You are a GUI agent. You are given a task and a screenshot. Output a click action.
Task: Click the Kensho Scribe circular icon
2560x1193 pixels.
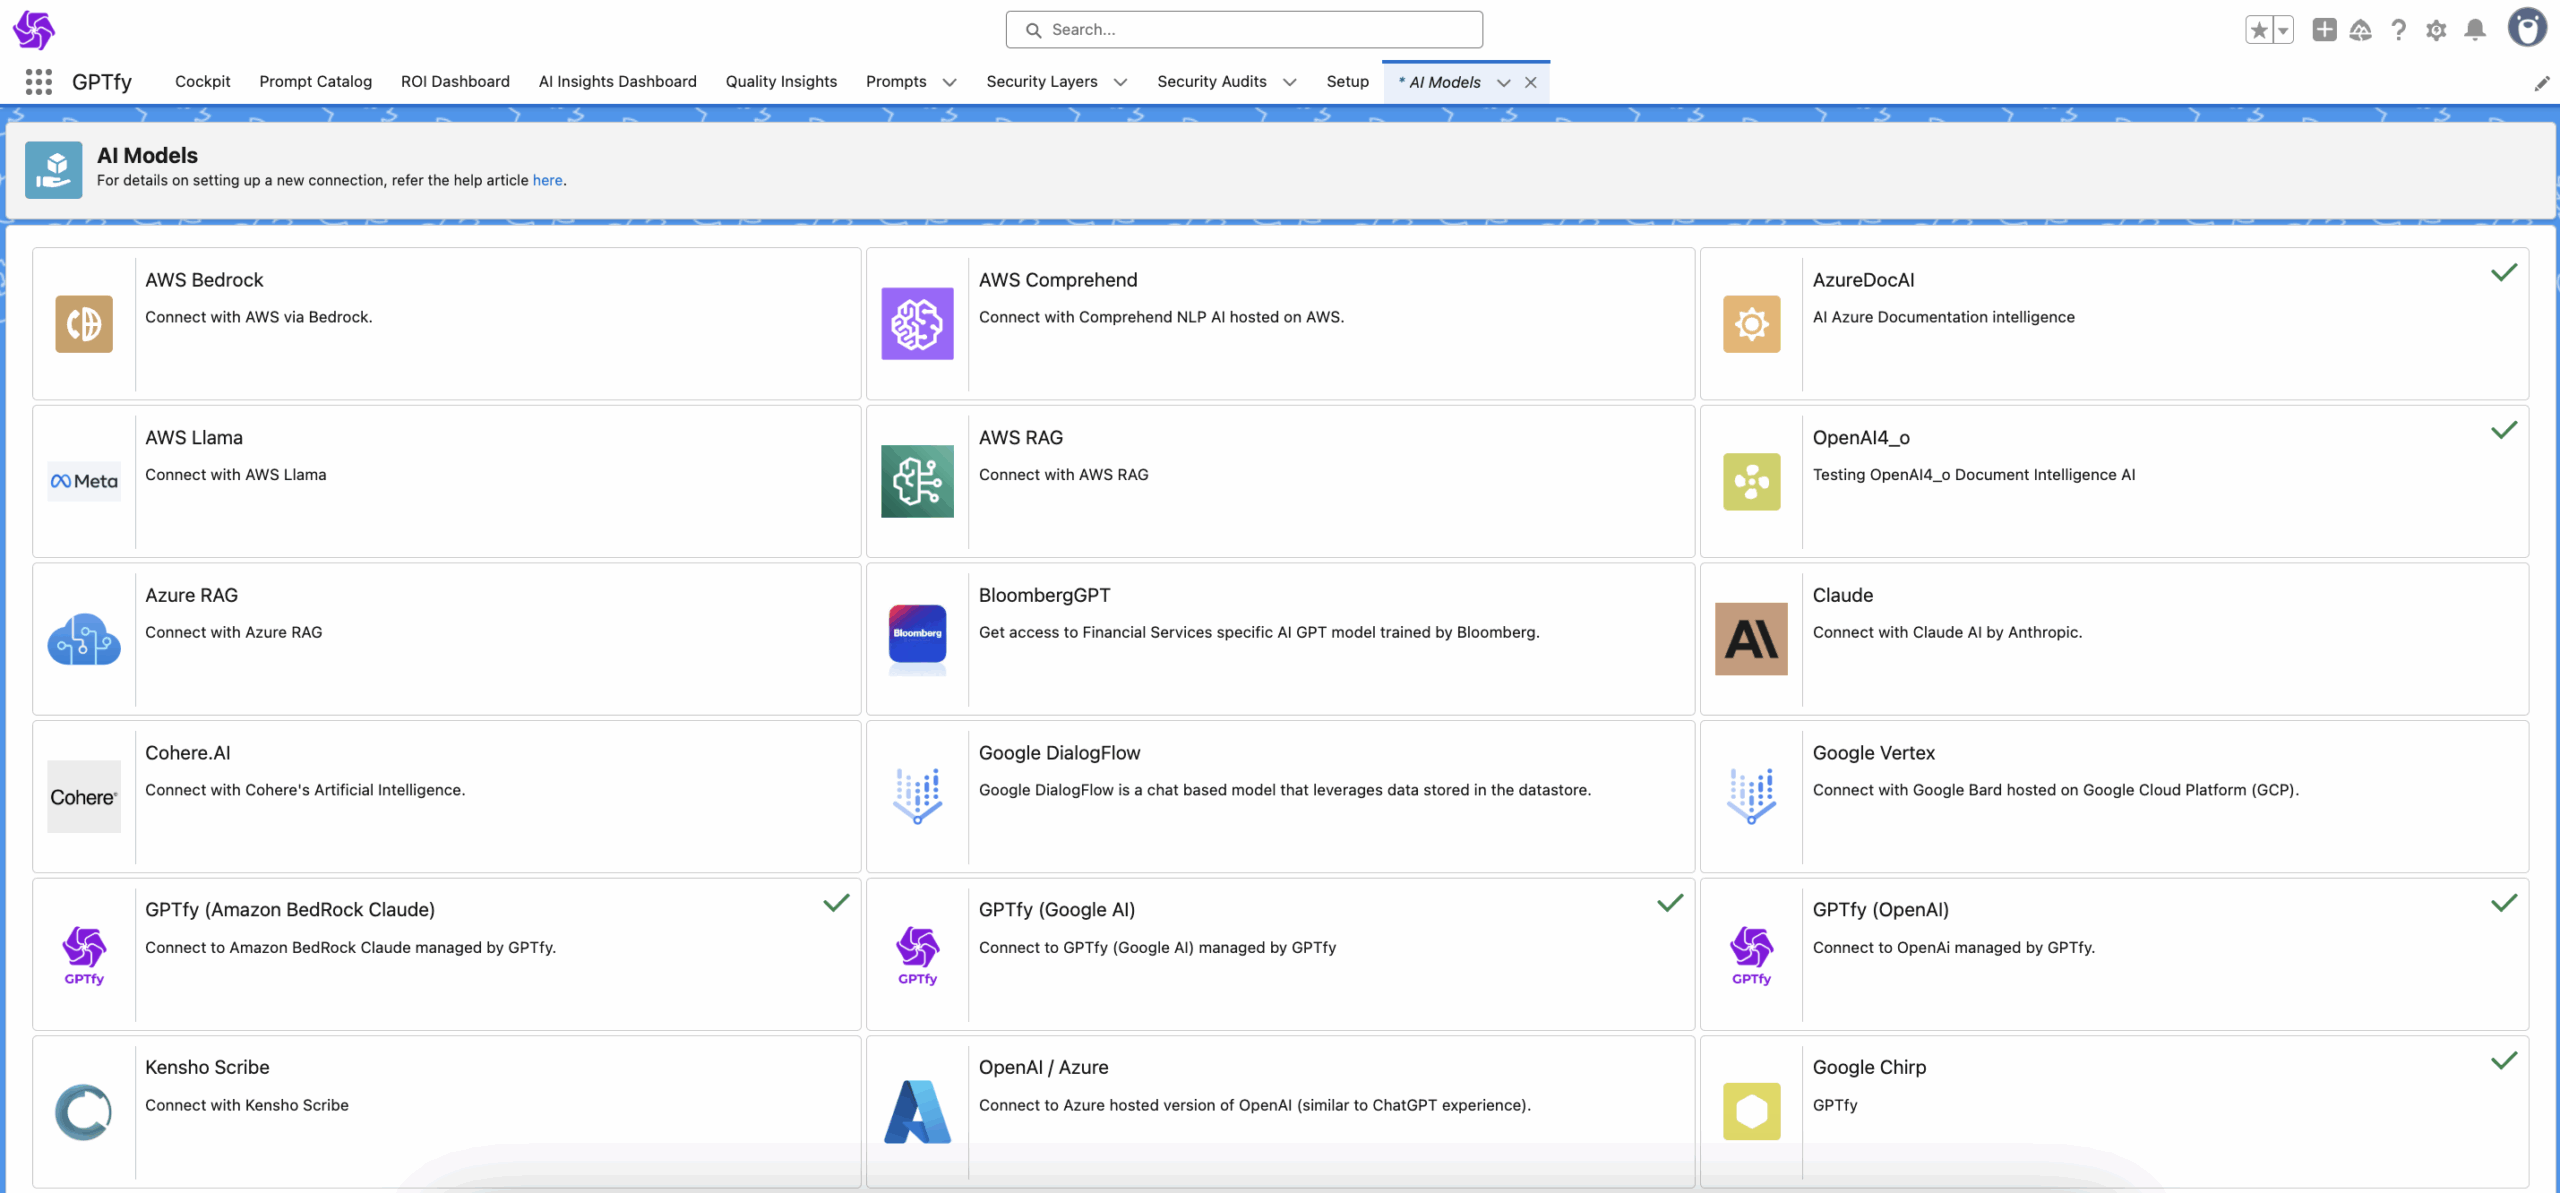84,1111
